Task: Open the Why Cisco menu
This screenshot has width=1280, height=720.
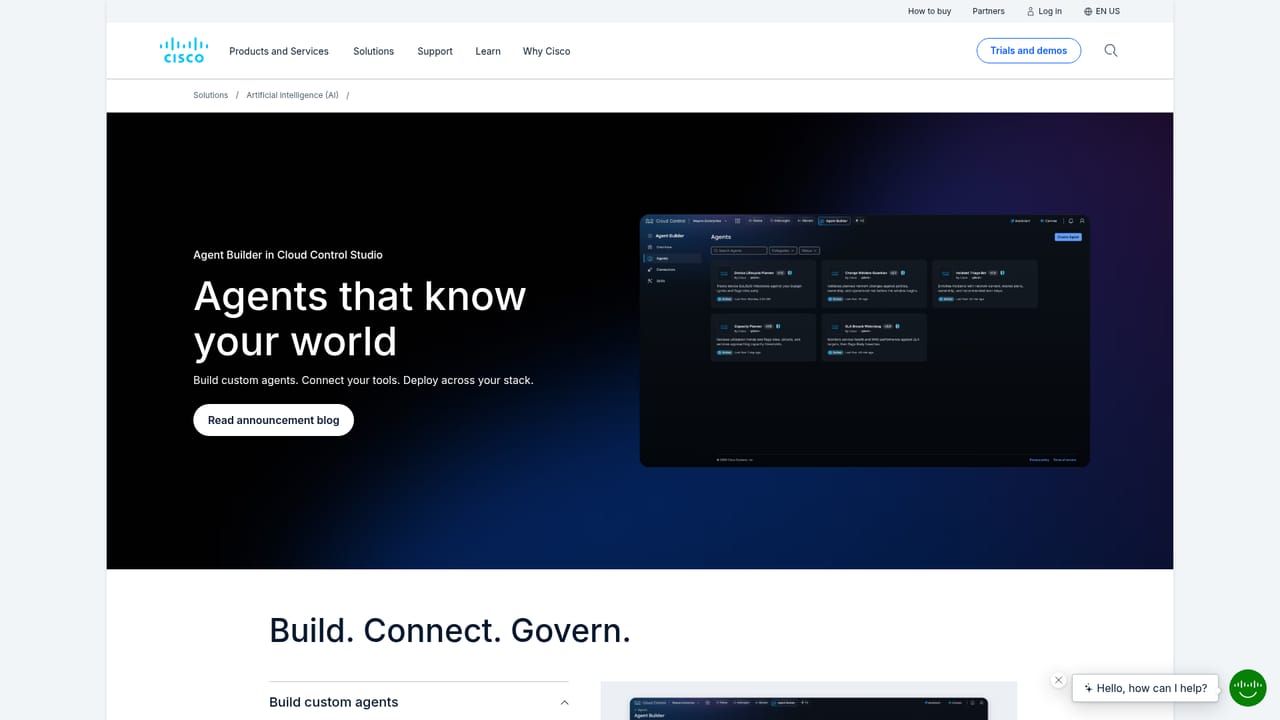Action: tap(546, 51)
